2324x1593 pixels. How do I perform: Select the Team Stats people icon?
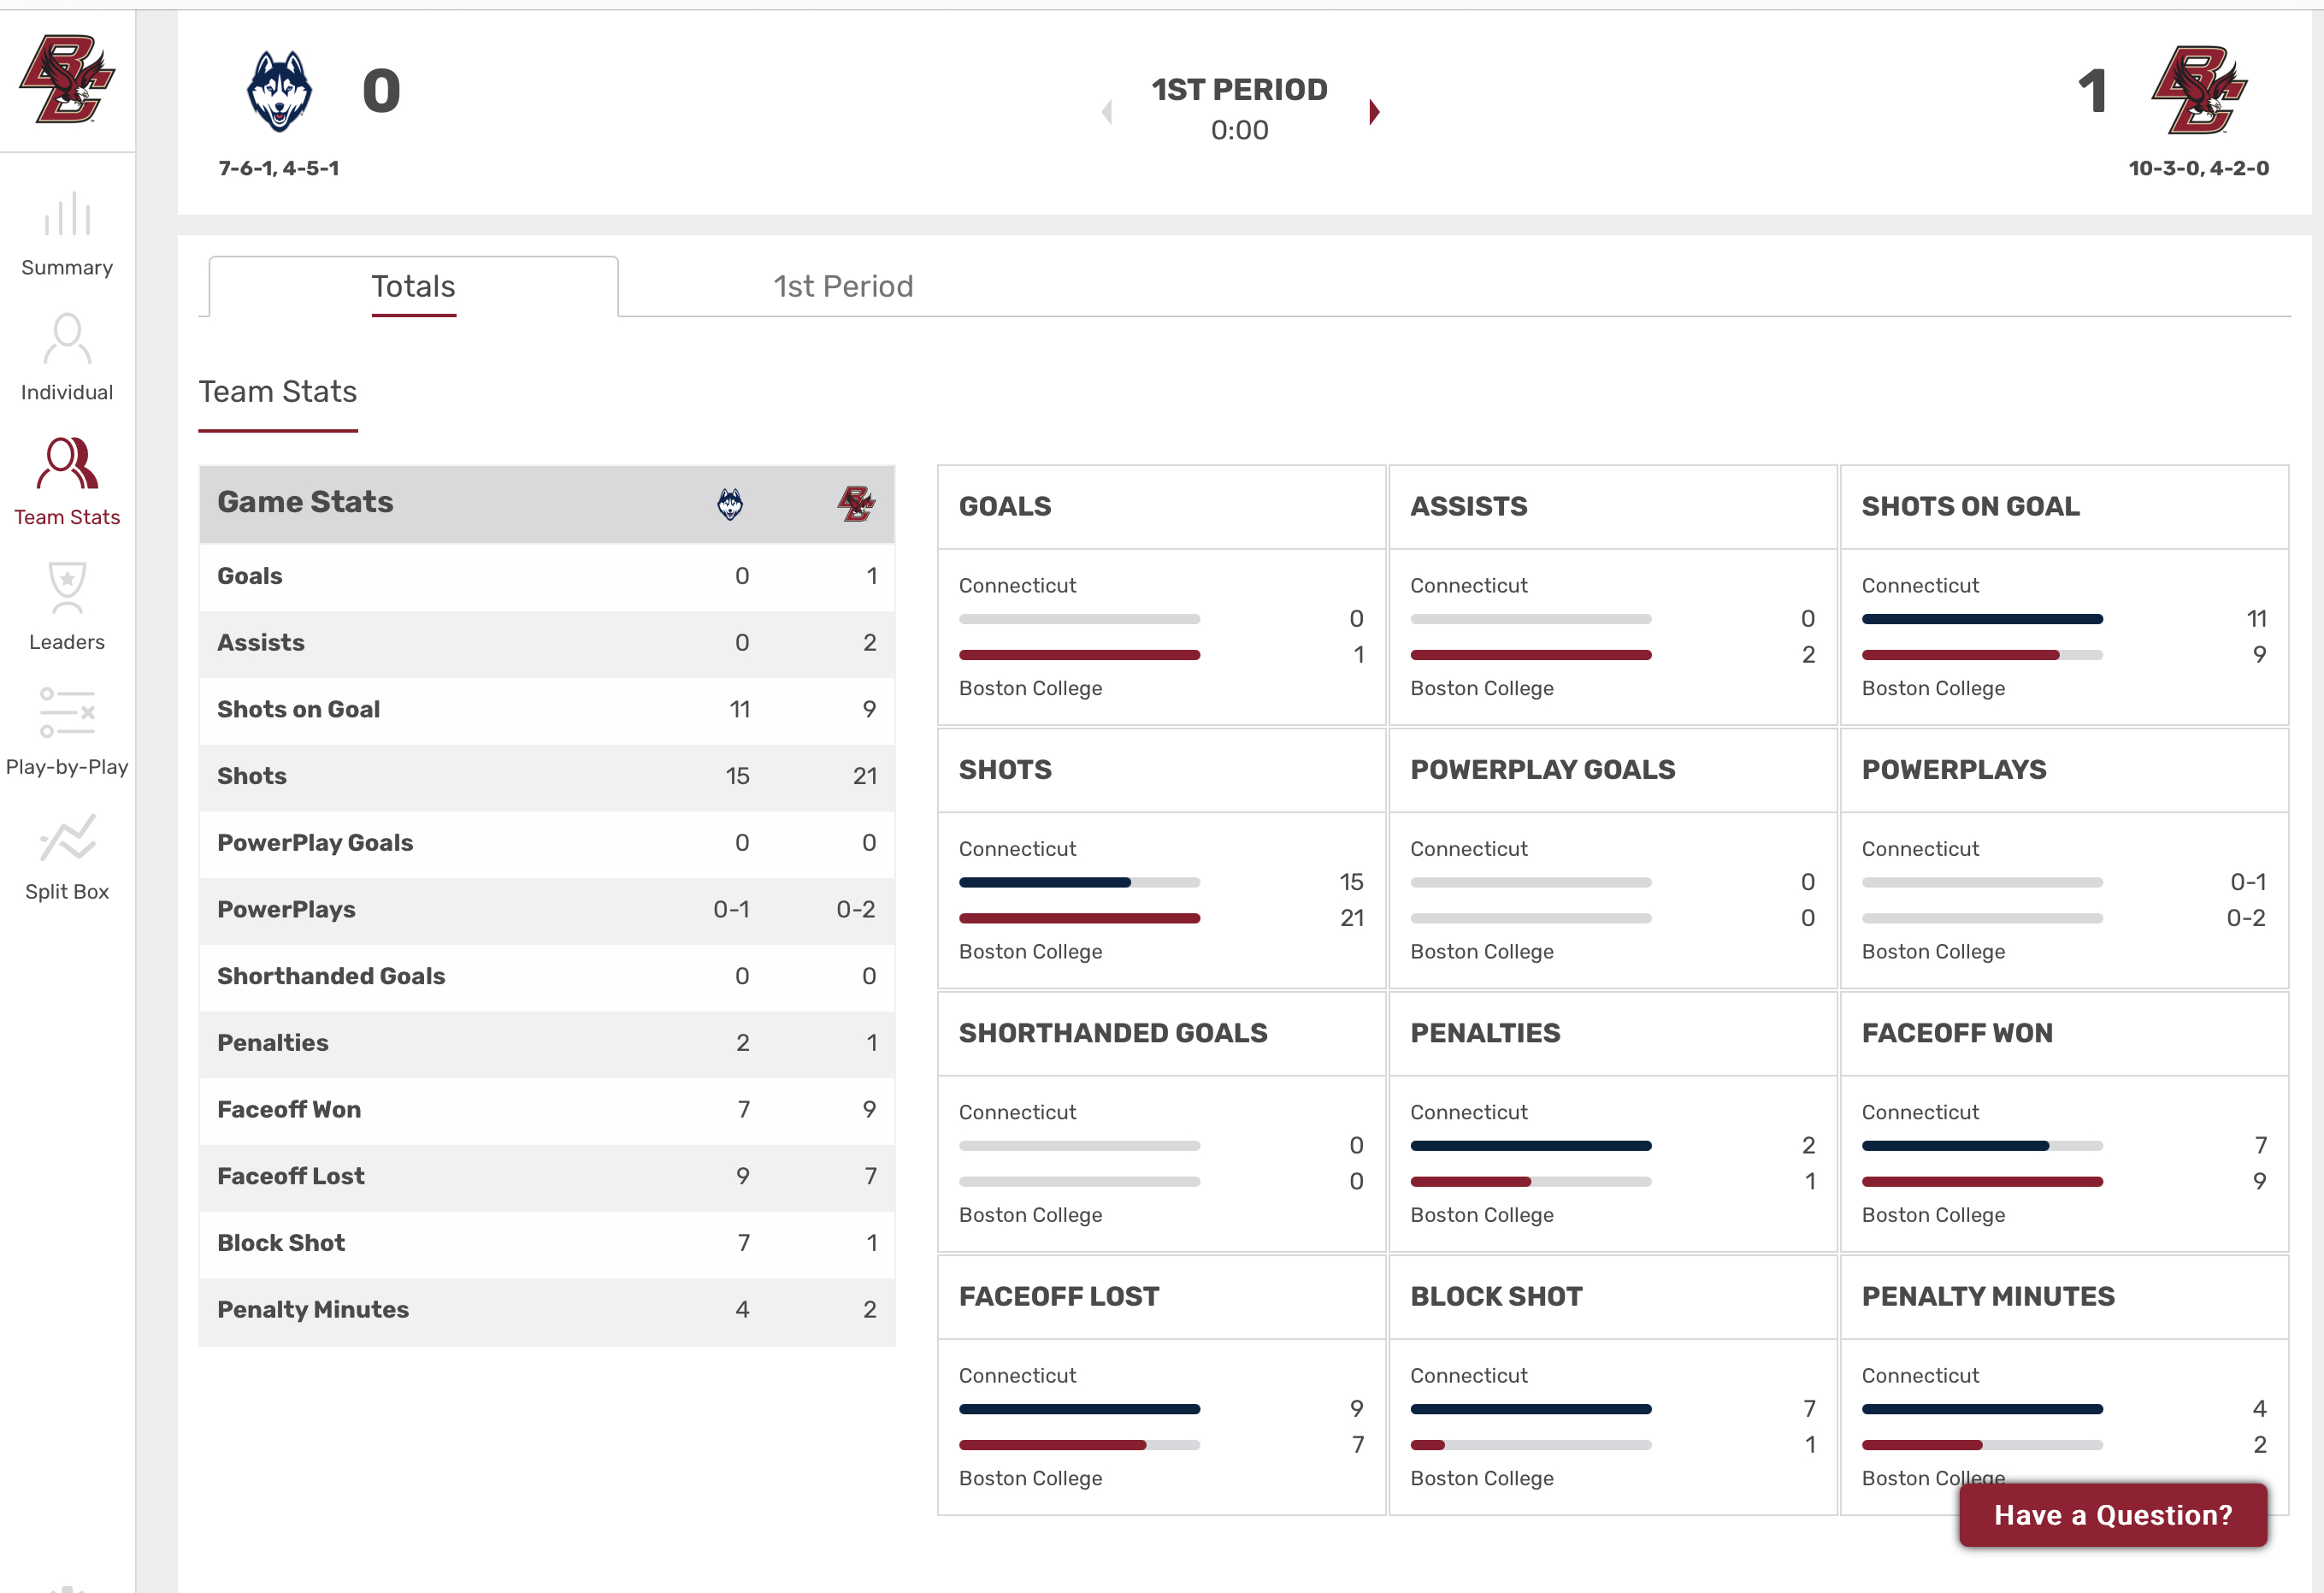[x=67, y=463]
